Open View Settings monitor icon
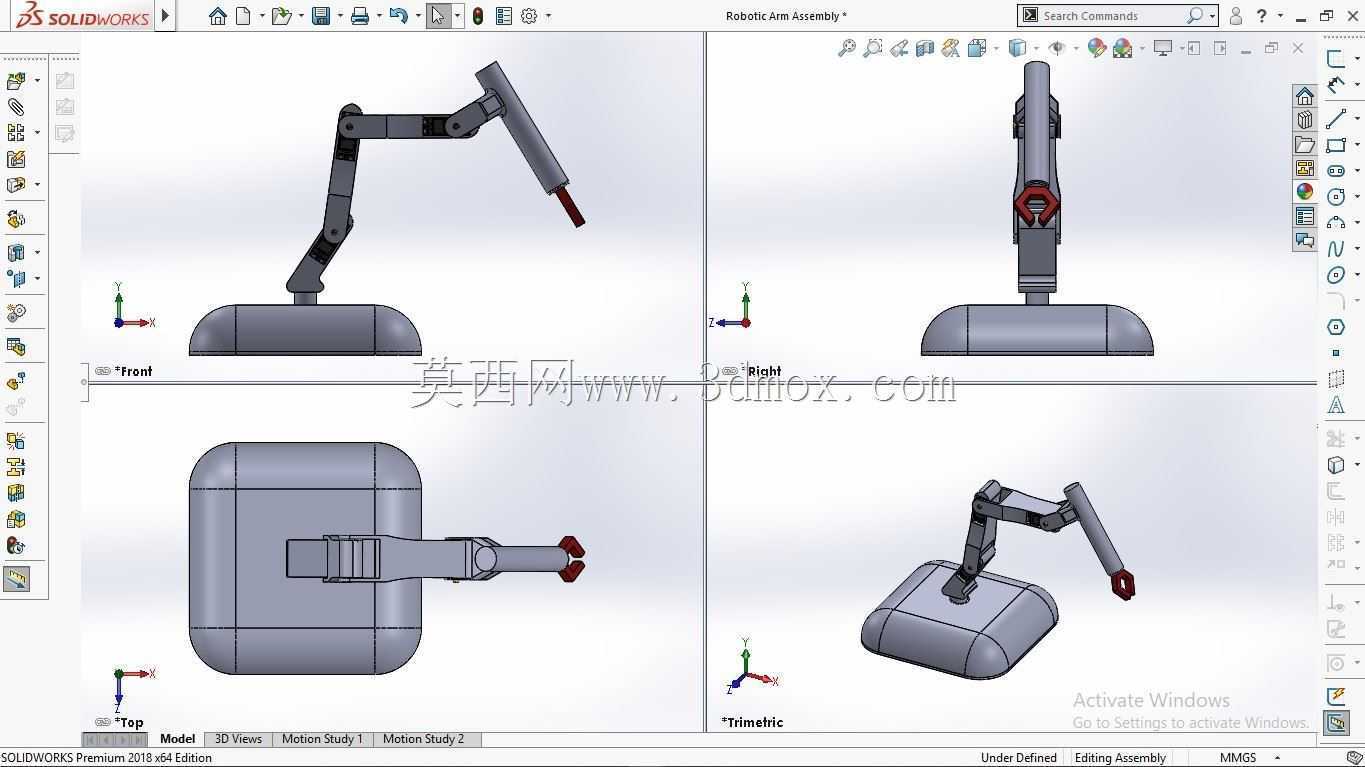 coord(1162,48)
